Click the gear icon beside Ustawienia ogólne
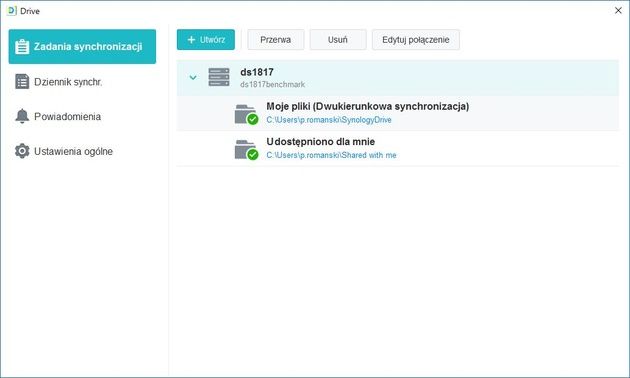 [22, 151]
